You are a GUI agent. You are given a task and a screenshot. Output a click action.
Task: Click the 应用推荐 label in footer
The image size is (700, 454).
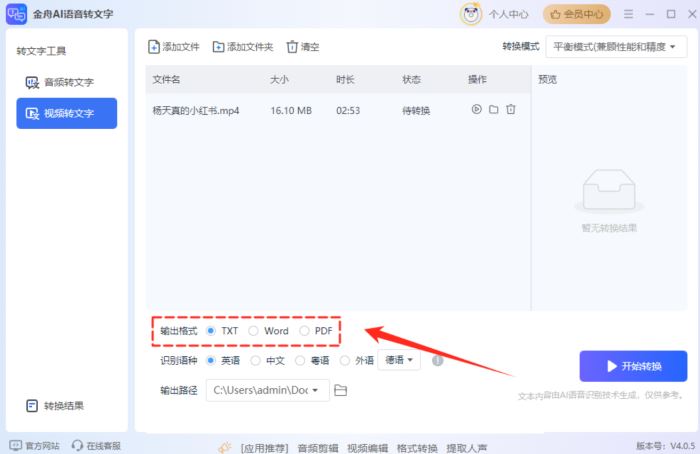click(264, 448)
